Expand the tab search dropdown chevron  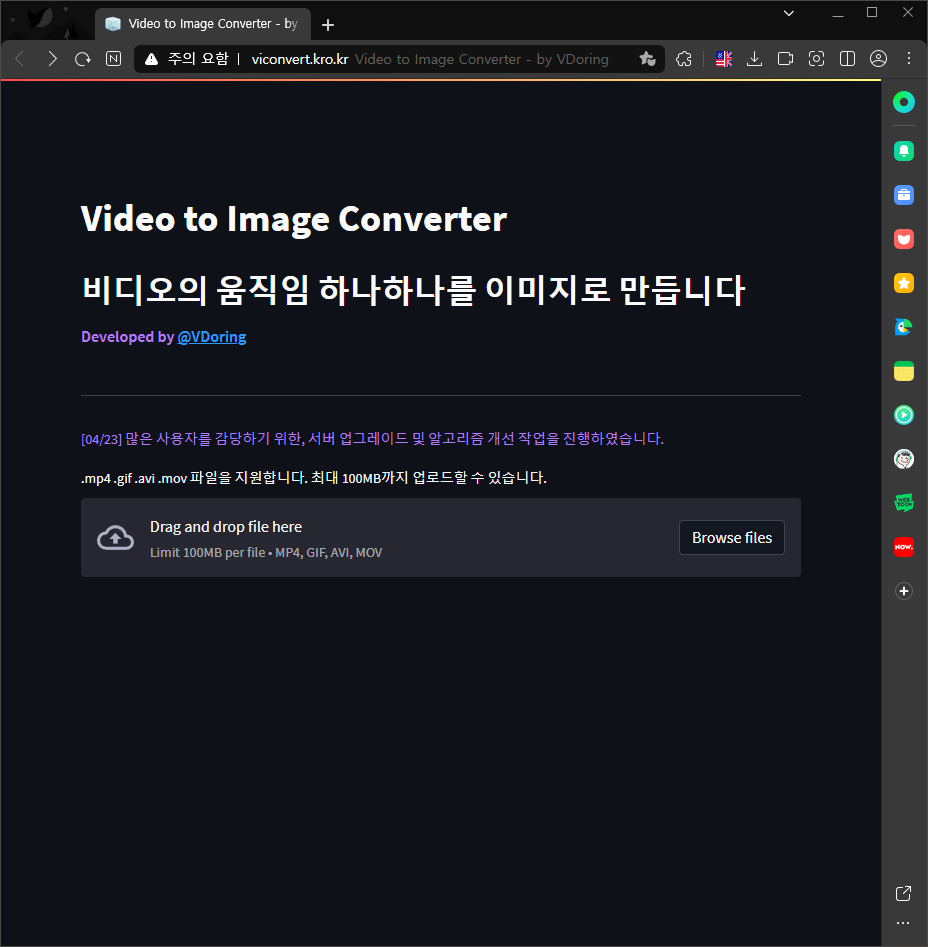pyautogui.click(x=789, y=13)
